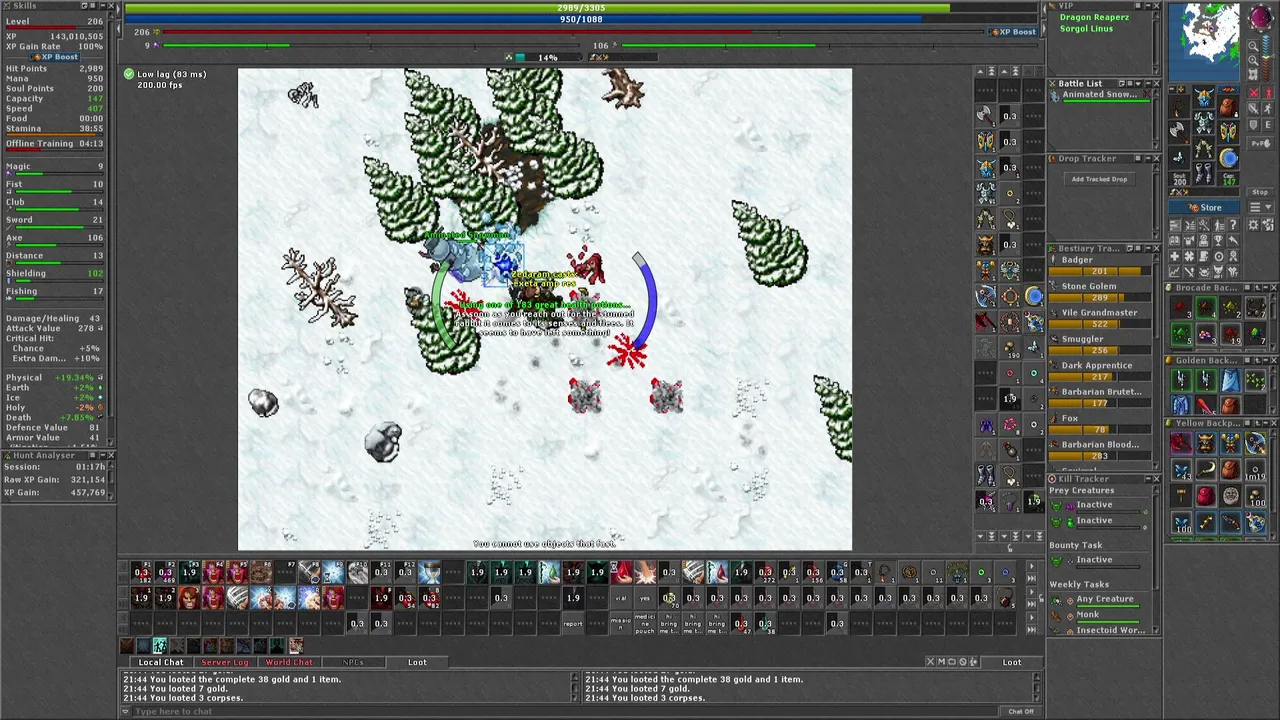Open the left Loot chat tab
This screenshot has width=1280, height=720.
[417, 662]
